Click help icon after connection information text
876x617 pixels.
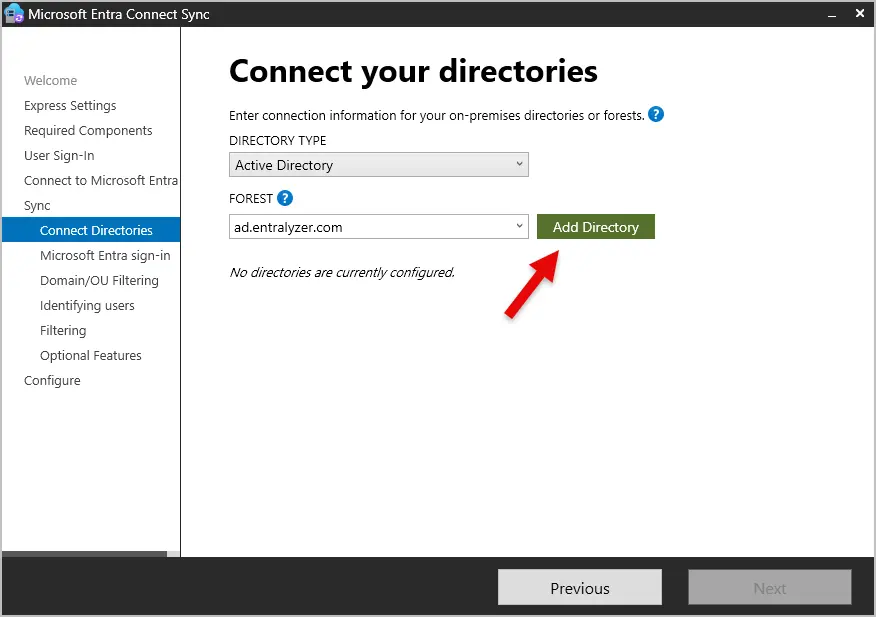pyautogui.click(x=656, y=115)
